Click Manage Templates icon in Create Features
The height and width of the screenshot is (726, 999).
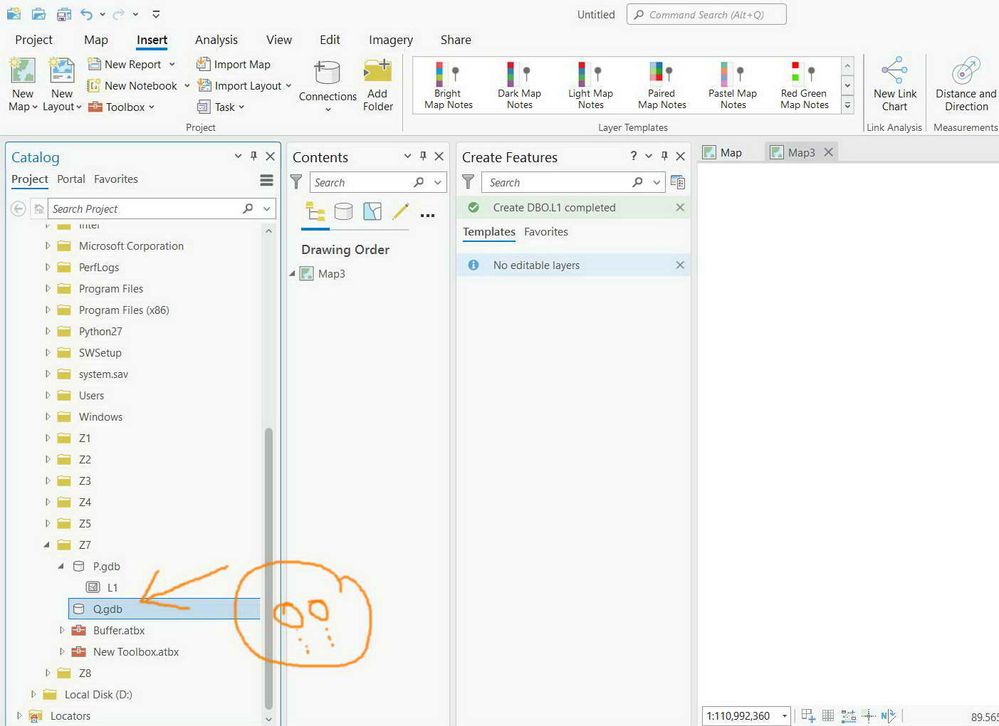click(x=678, y=183)
